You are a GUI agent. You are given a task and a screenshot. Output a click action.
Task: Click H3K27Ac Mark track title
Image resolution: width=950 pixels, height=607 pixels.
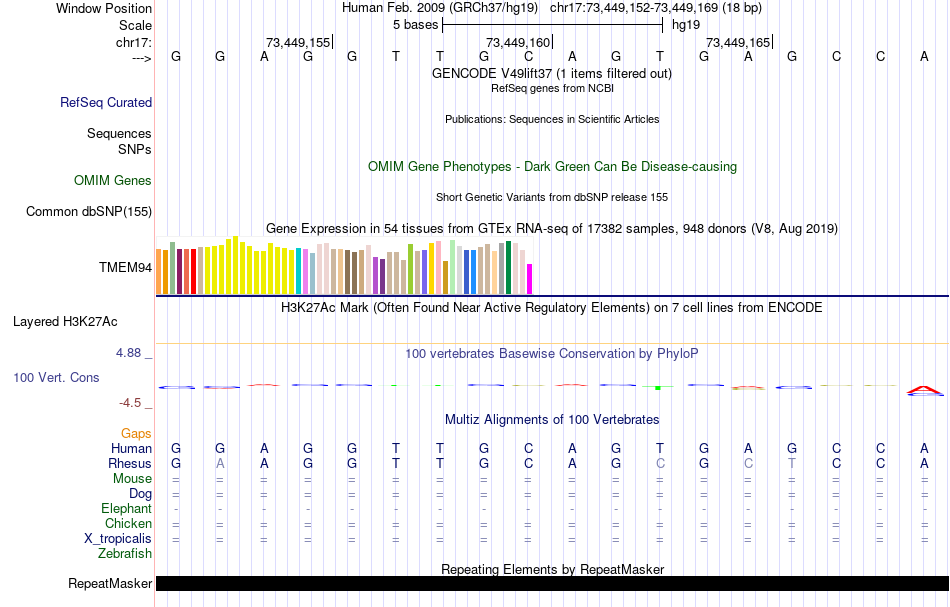coord(552,308)
